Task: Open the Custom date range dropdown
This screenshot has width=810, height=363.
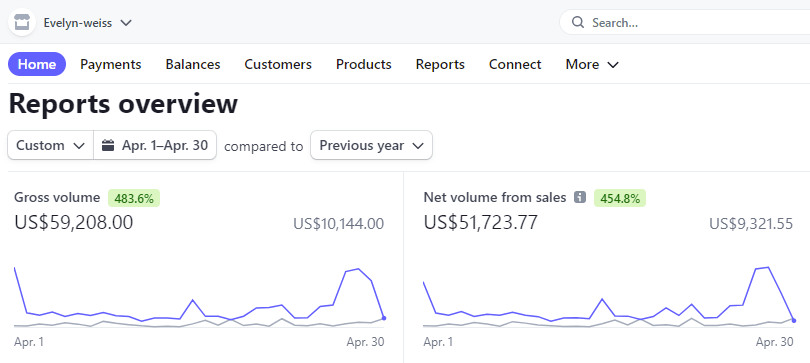Action: click(51, 145)
